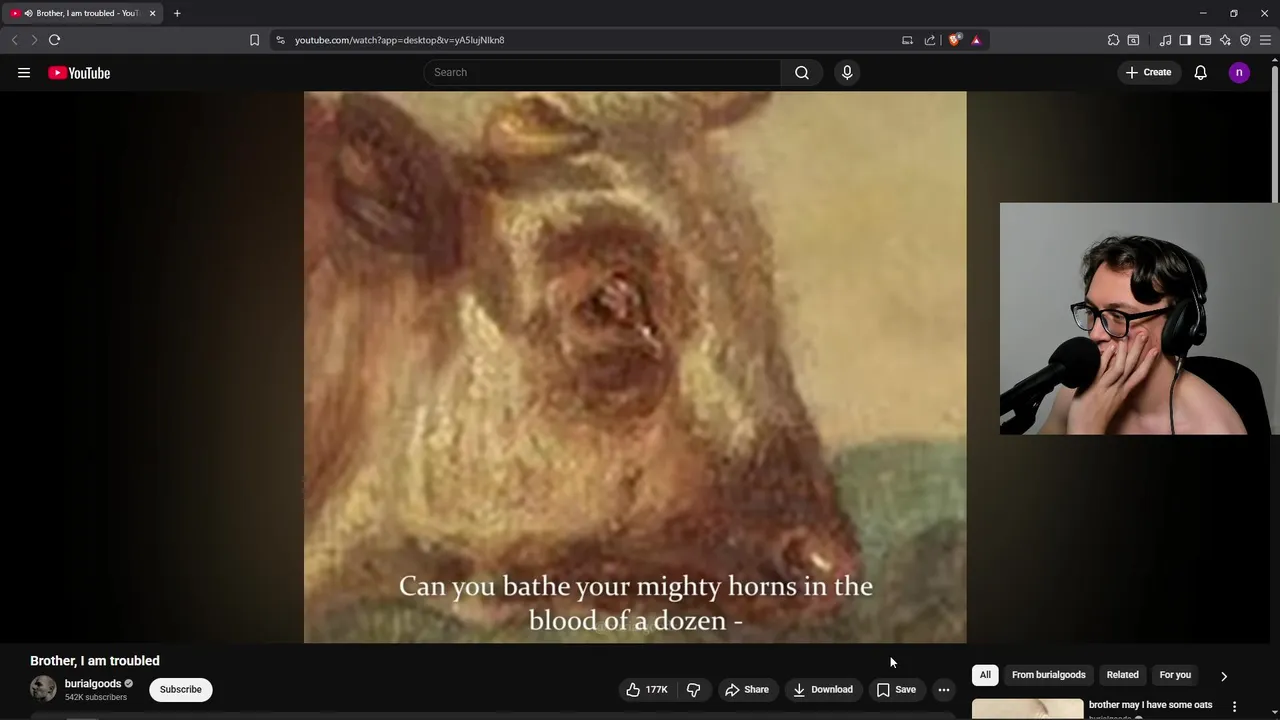Download the video
Image resolution: width=1280 pixels, height=720 pixels.
[823, 689]
